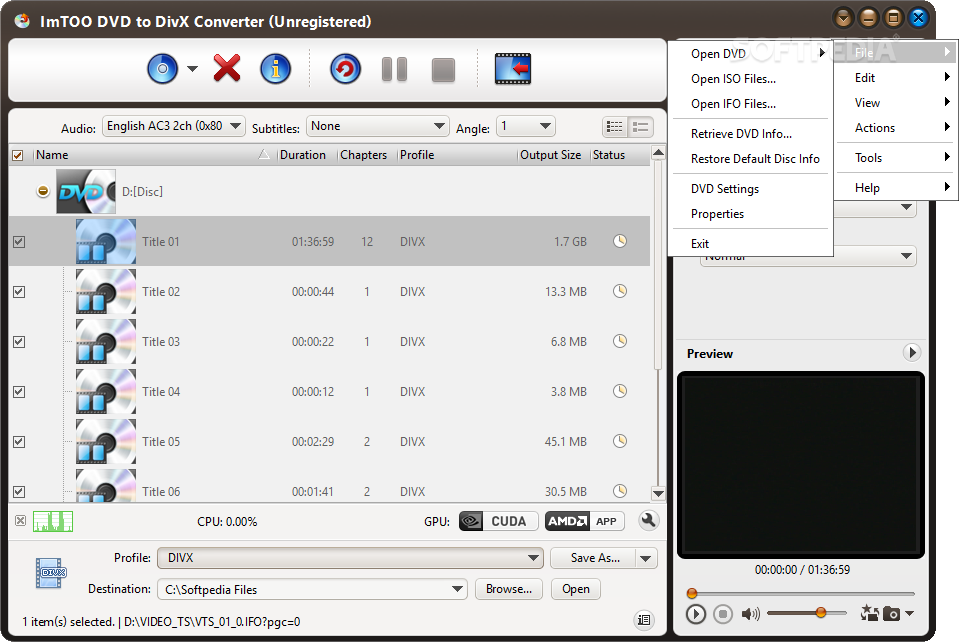The height and width of the screenshot is (642, 959).
Task: Uncheck the Title 05 checkbox
Action: (19, 442)
